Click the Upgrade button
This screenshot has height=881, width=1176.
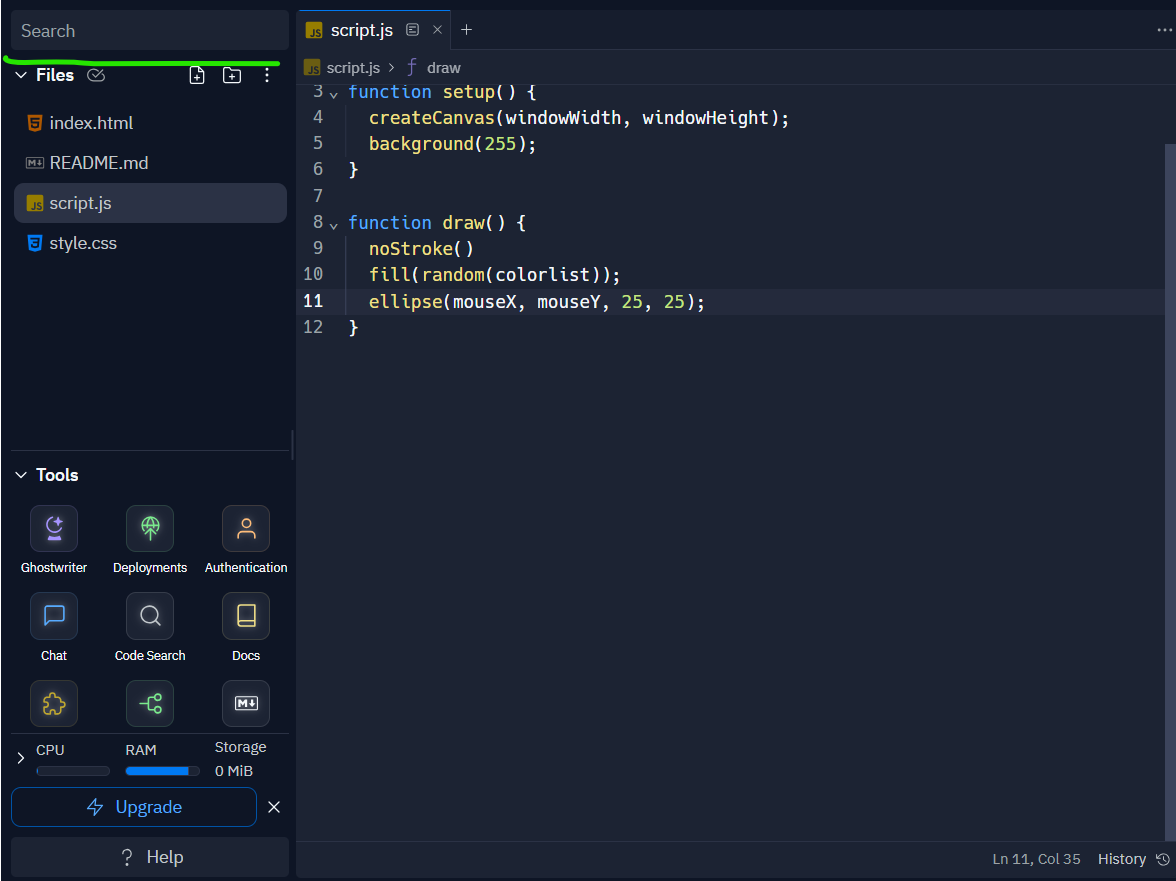point(133,807)
